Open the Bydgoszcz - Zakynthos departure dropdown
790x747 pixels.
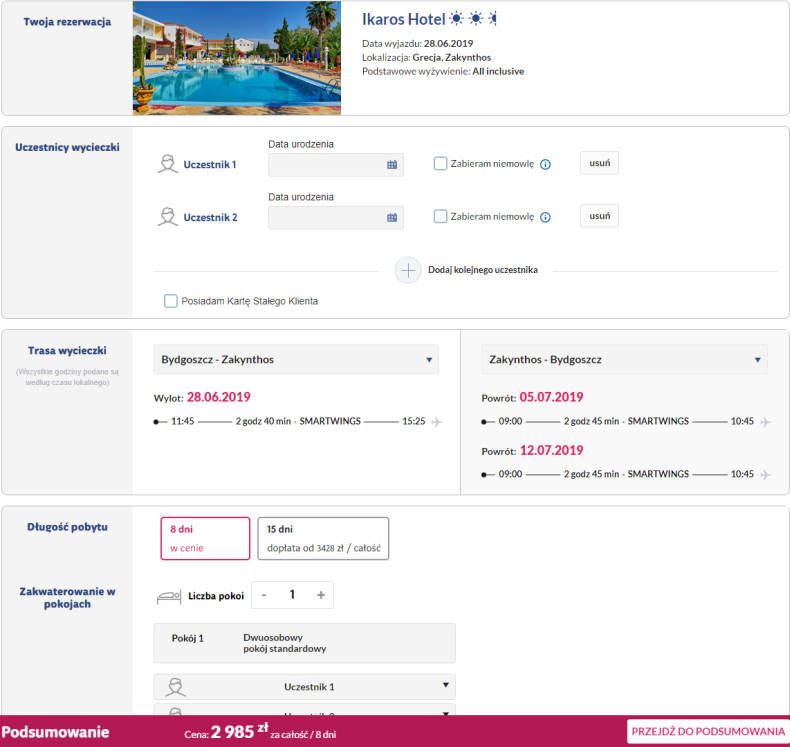point(296,359)
